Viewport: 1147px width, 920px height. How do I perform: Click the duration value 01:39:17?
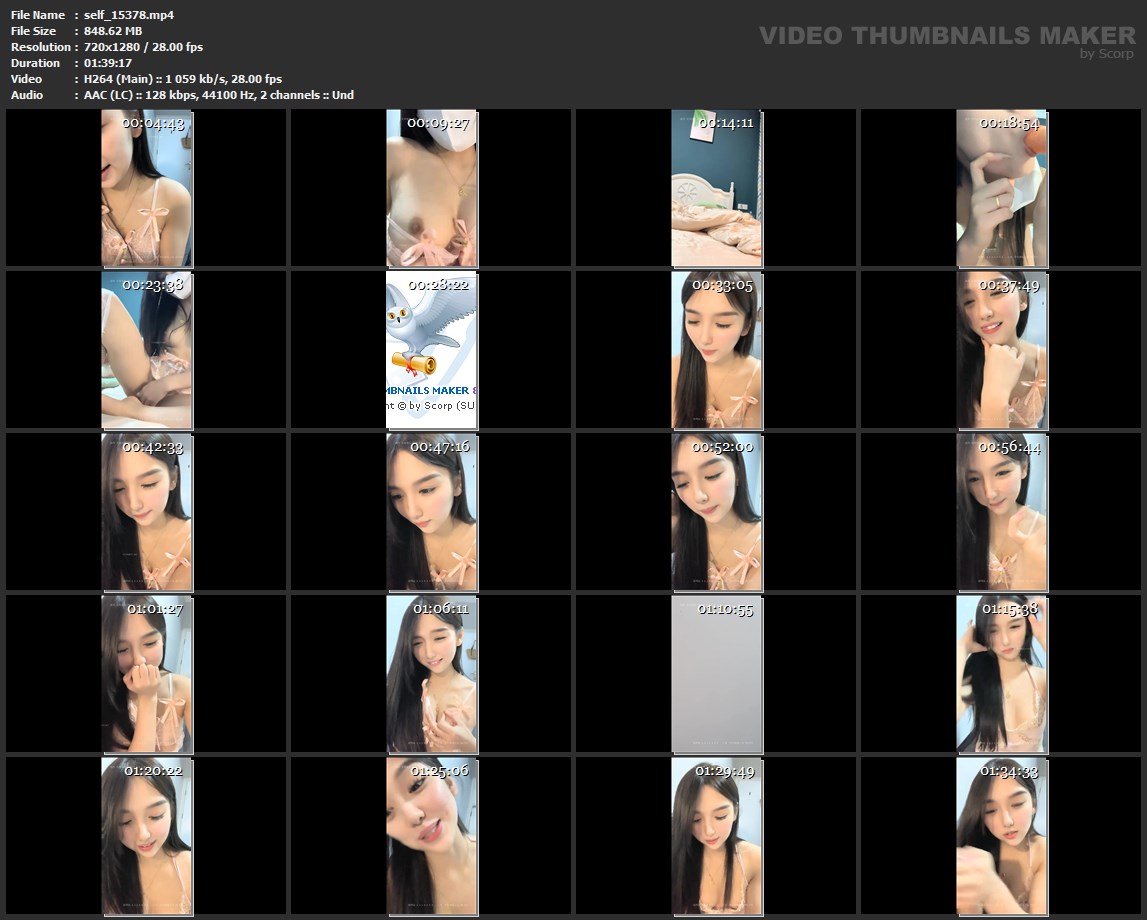108,63
